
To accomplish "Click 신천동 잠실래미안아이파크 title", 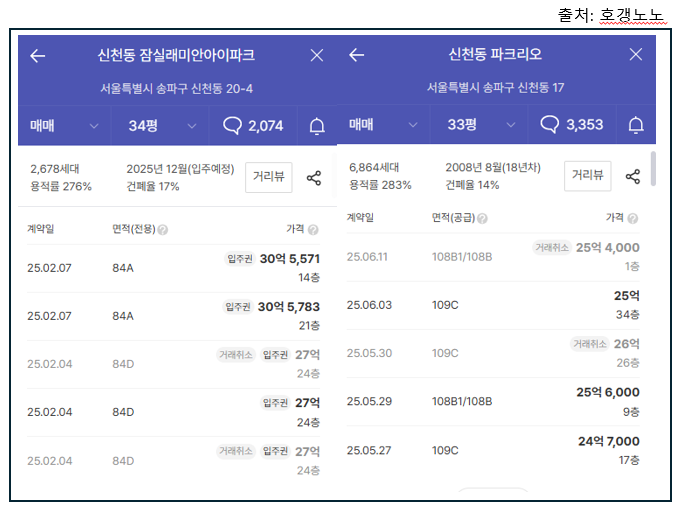I will click(x=176, y=56).
